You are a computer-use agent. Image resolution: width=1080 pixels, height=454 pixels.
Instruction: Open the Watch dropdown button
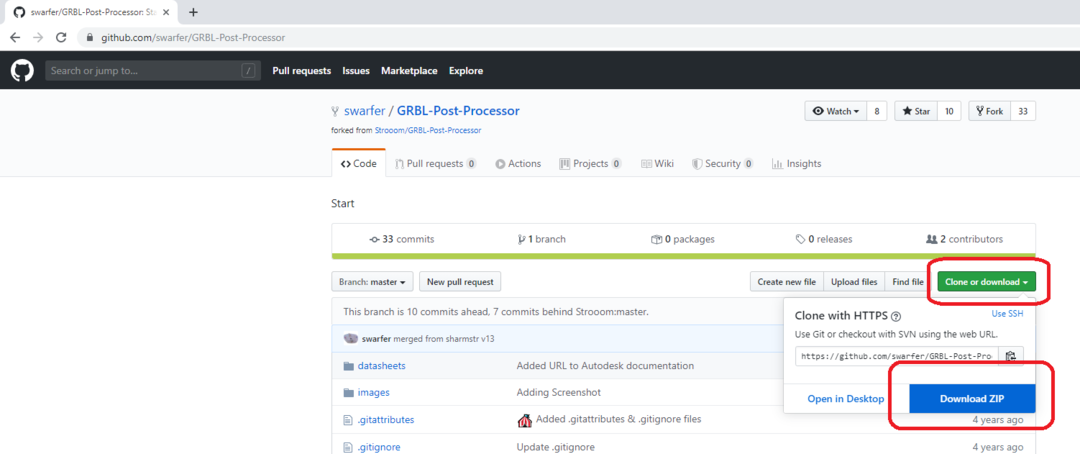[x=835, y=111]
